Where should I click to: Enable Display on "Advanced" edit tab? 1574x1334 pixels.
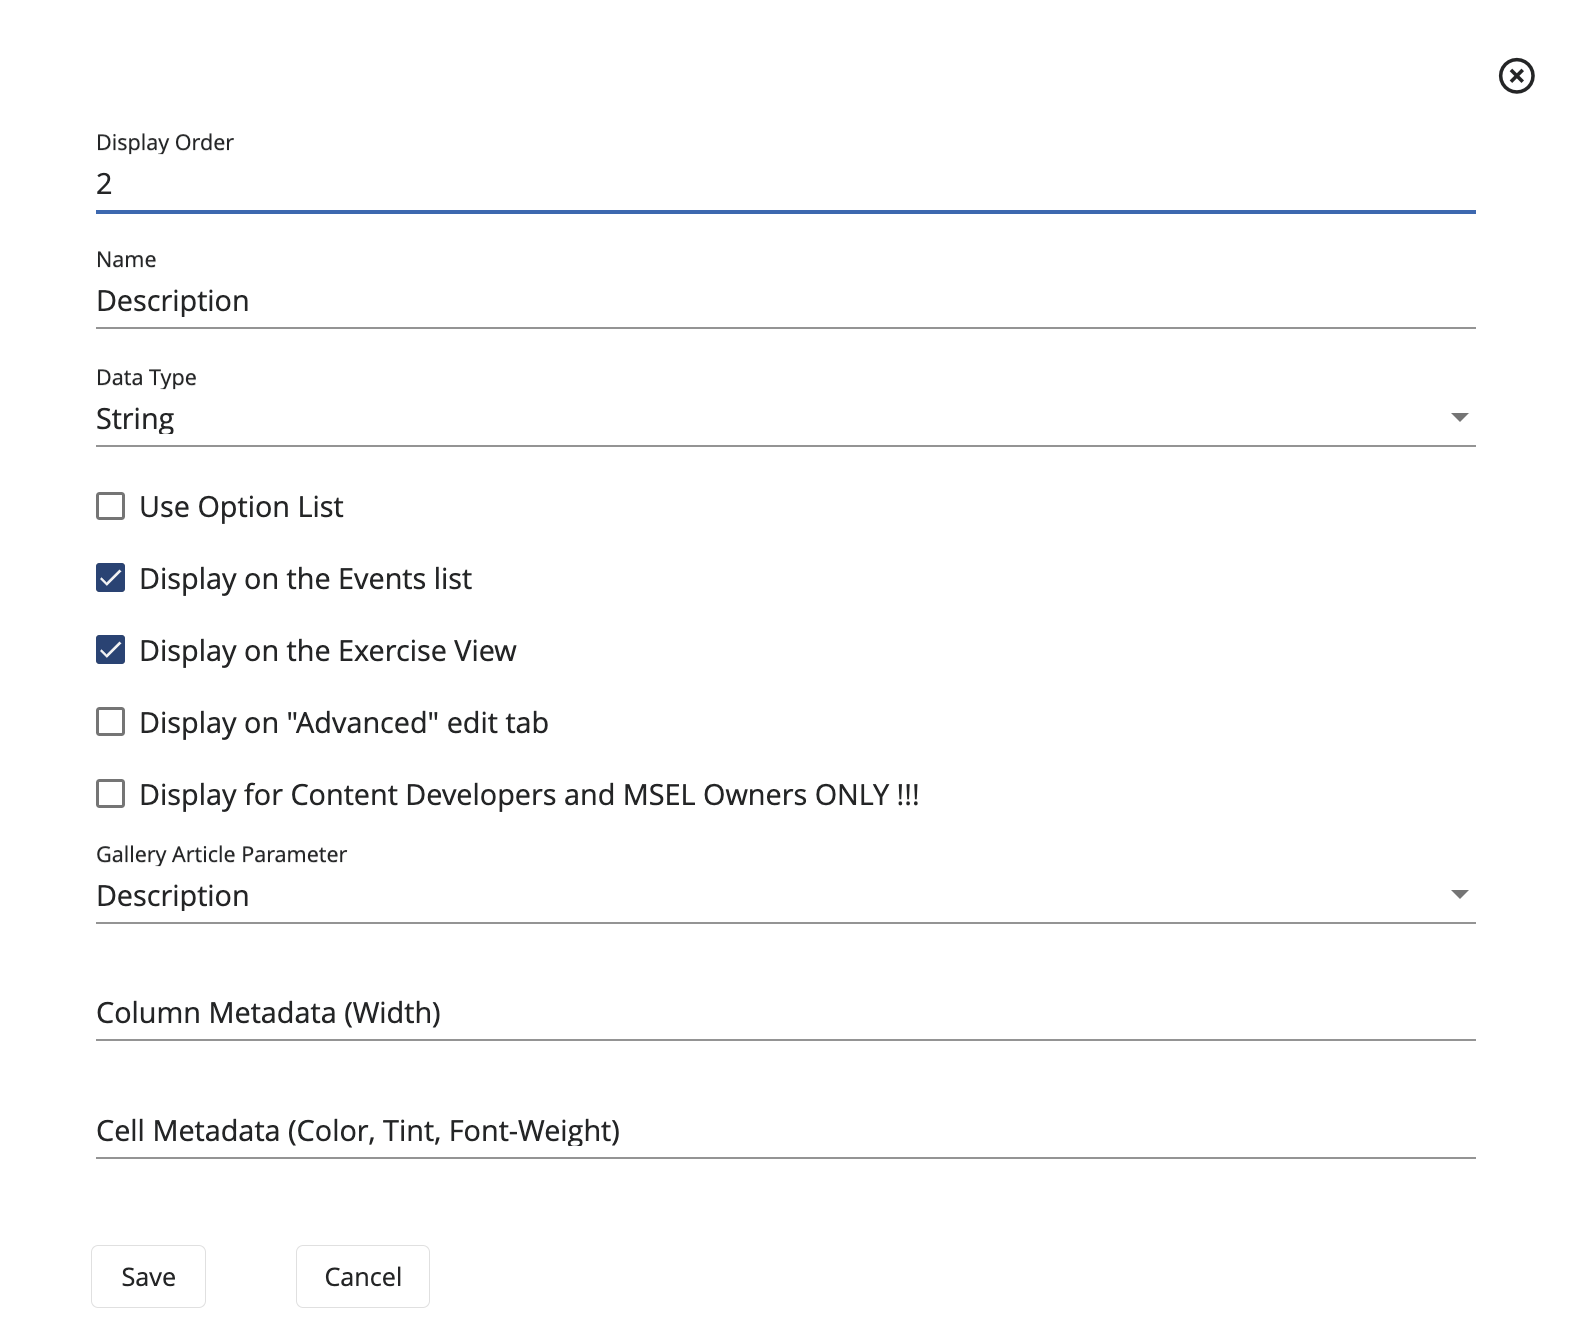pos(111,722)
